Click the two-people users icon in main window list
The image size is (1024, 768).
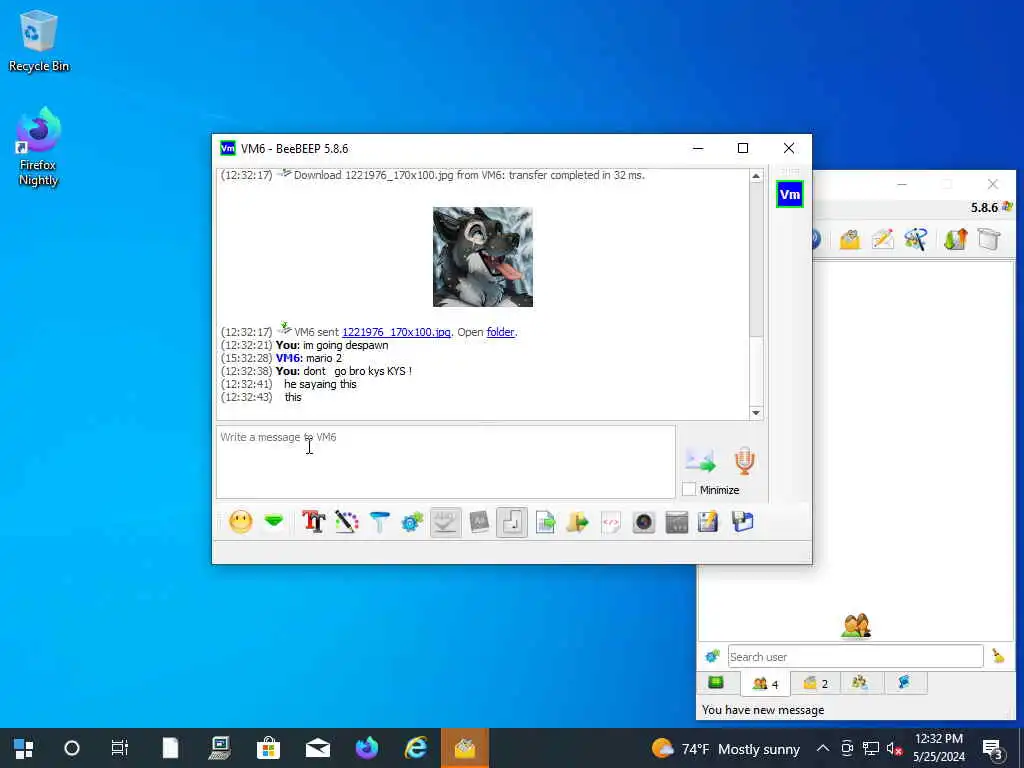(856, 625)
